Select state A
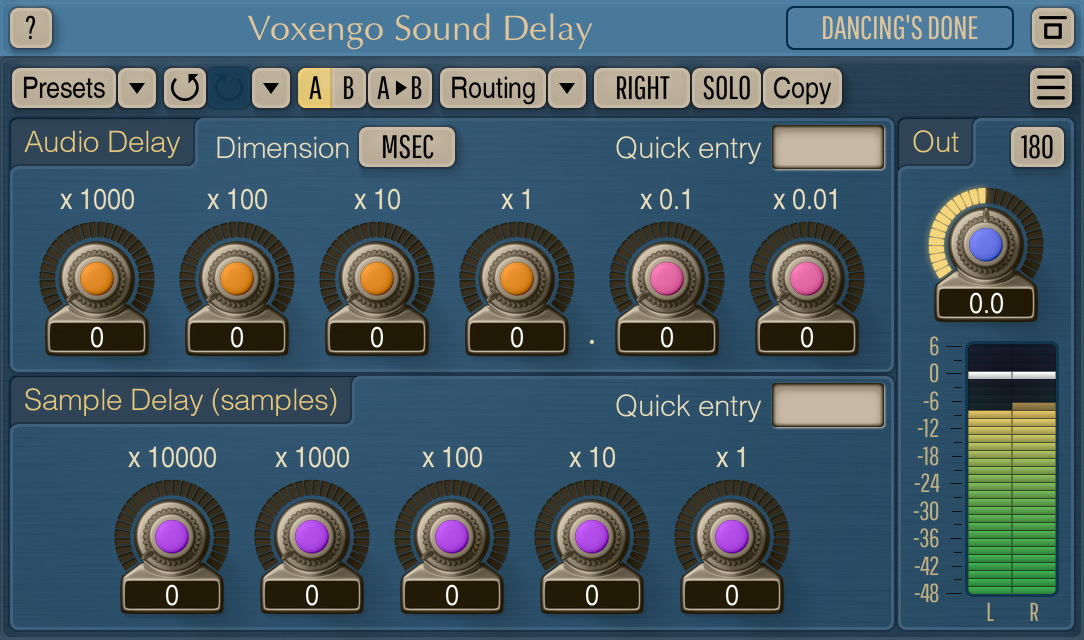Screen dimensions: 1084x640 pyautogui.click(x=315, y=88)
